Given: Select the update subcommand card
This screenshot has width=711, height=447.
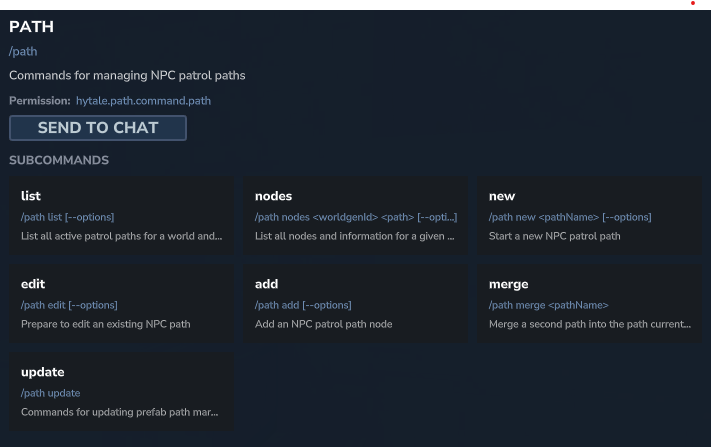Looking at the screenshot, I should [x=121, y=391].
